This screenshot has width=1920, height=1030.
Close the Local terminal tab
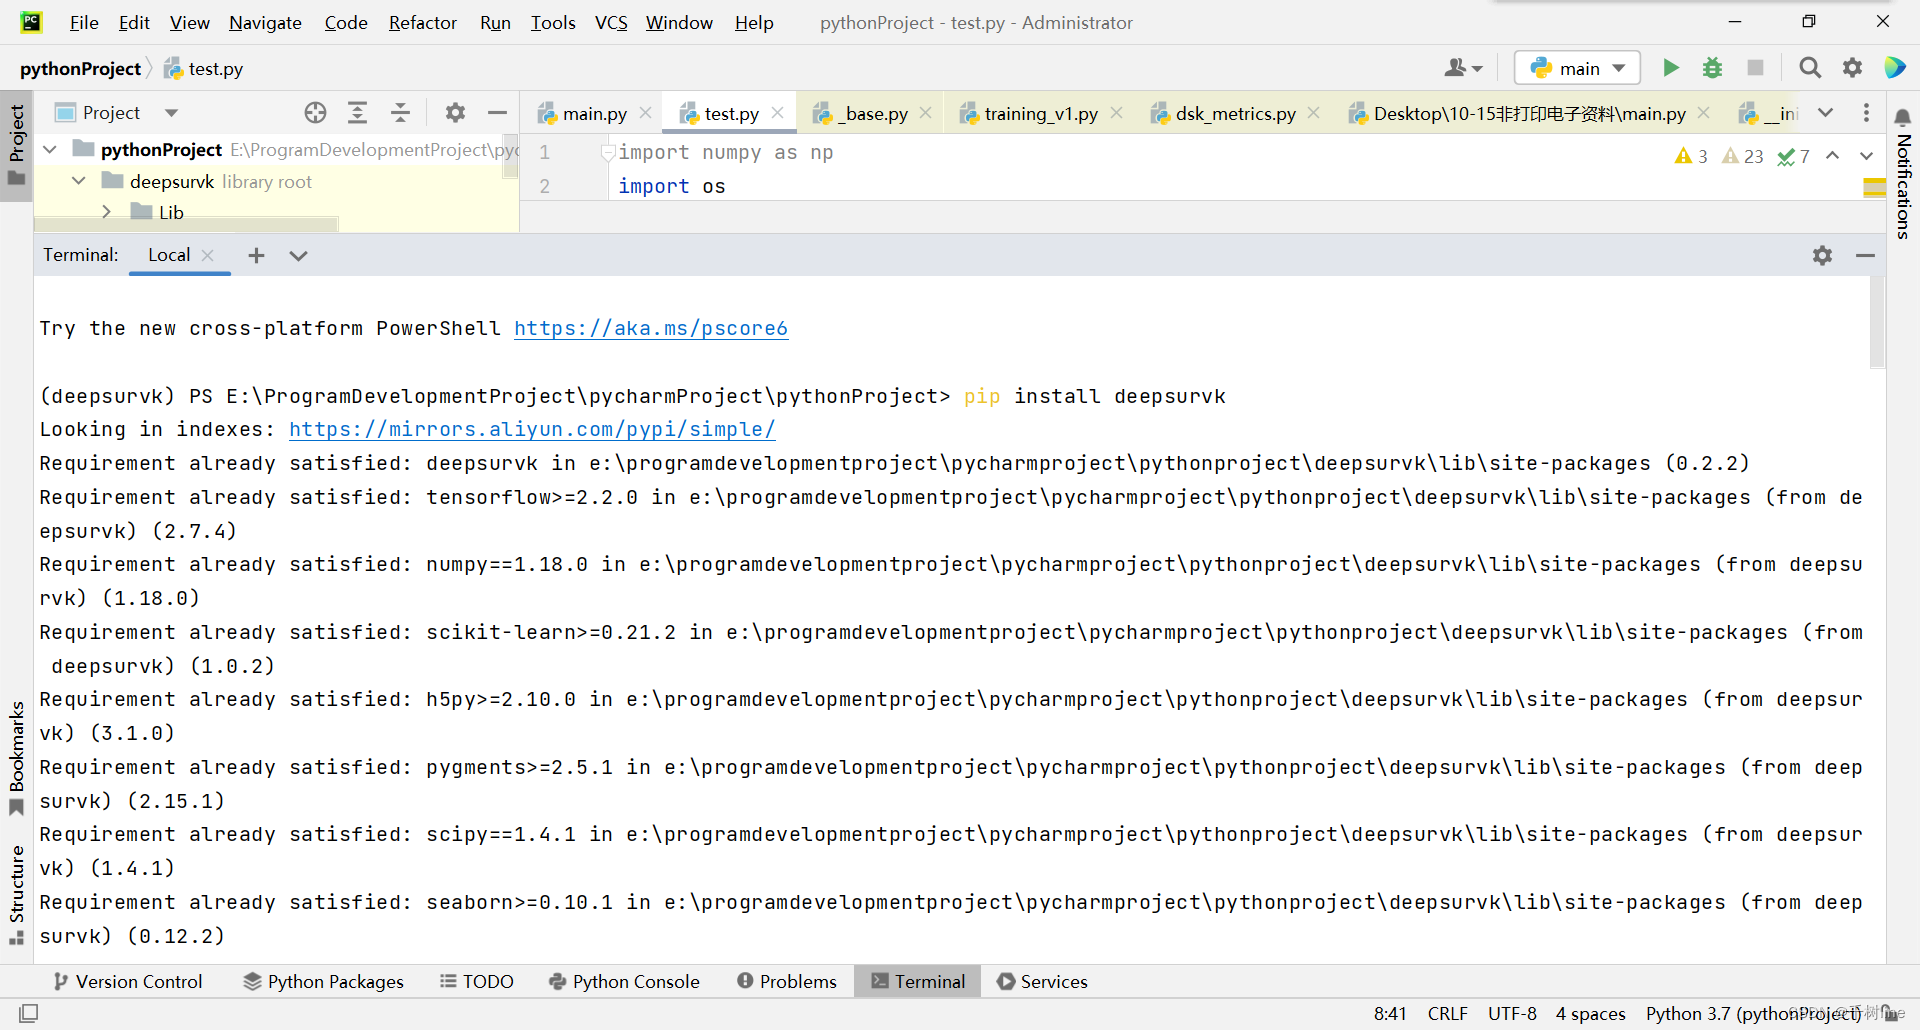208,255
